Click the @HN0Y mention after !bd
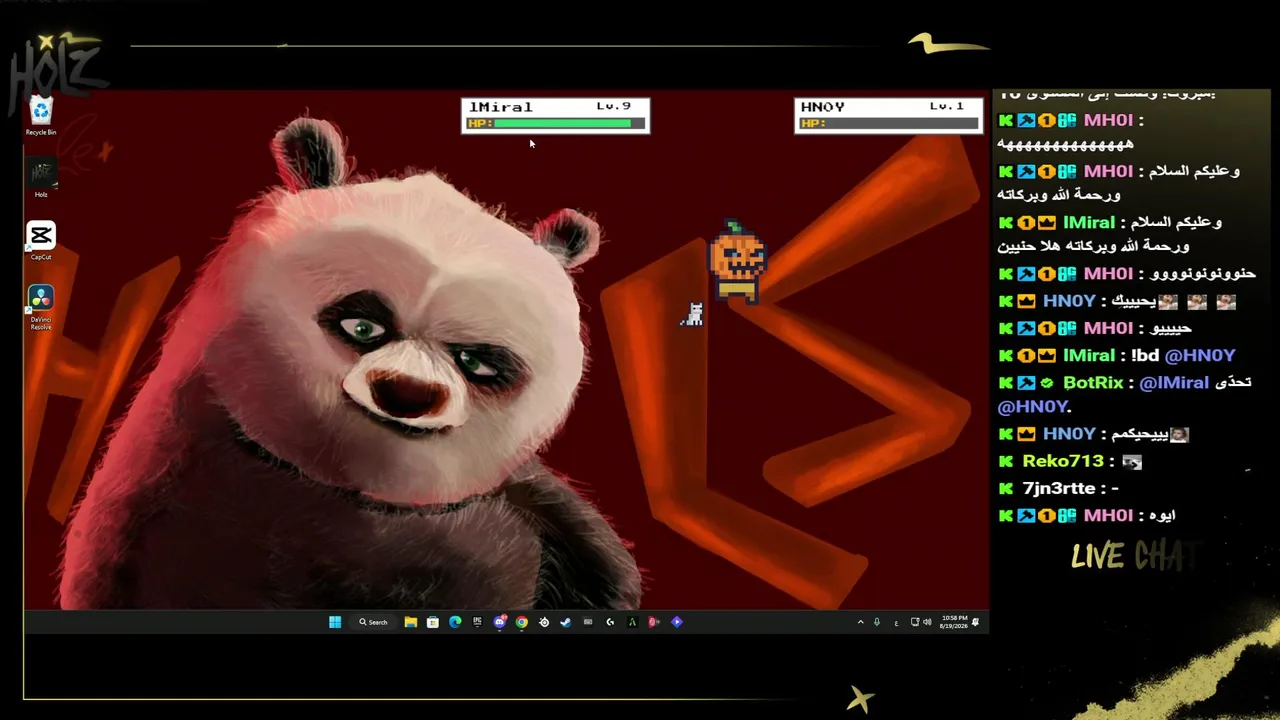The height and width of the screenshot is (720, 1280). tap(1200, 355)
